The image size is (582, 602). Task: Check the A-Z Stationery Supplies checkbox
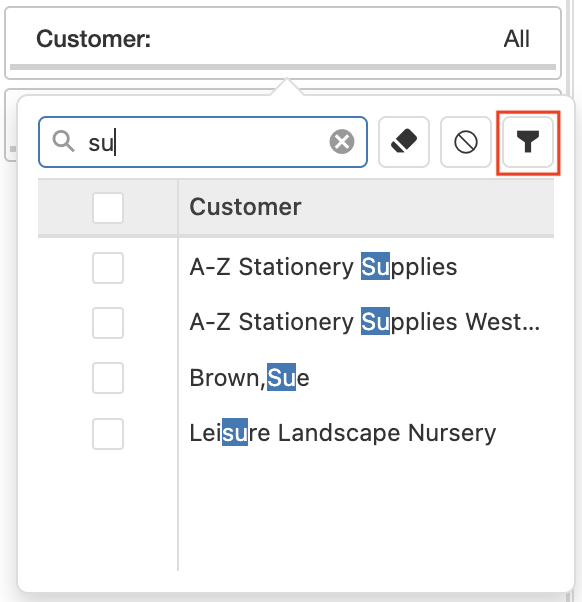(x=108, y=268)
